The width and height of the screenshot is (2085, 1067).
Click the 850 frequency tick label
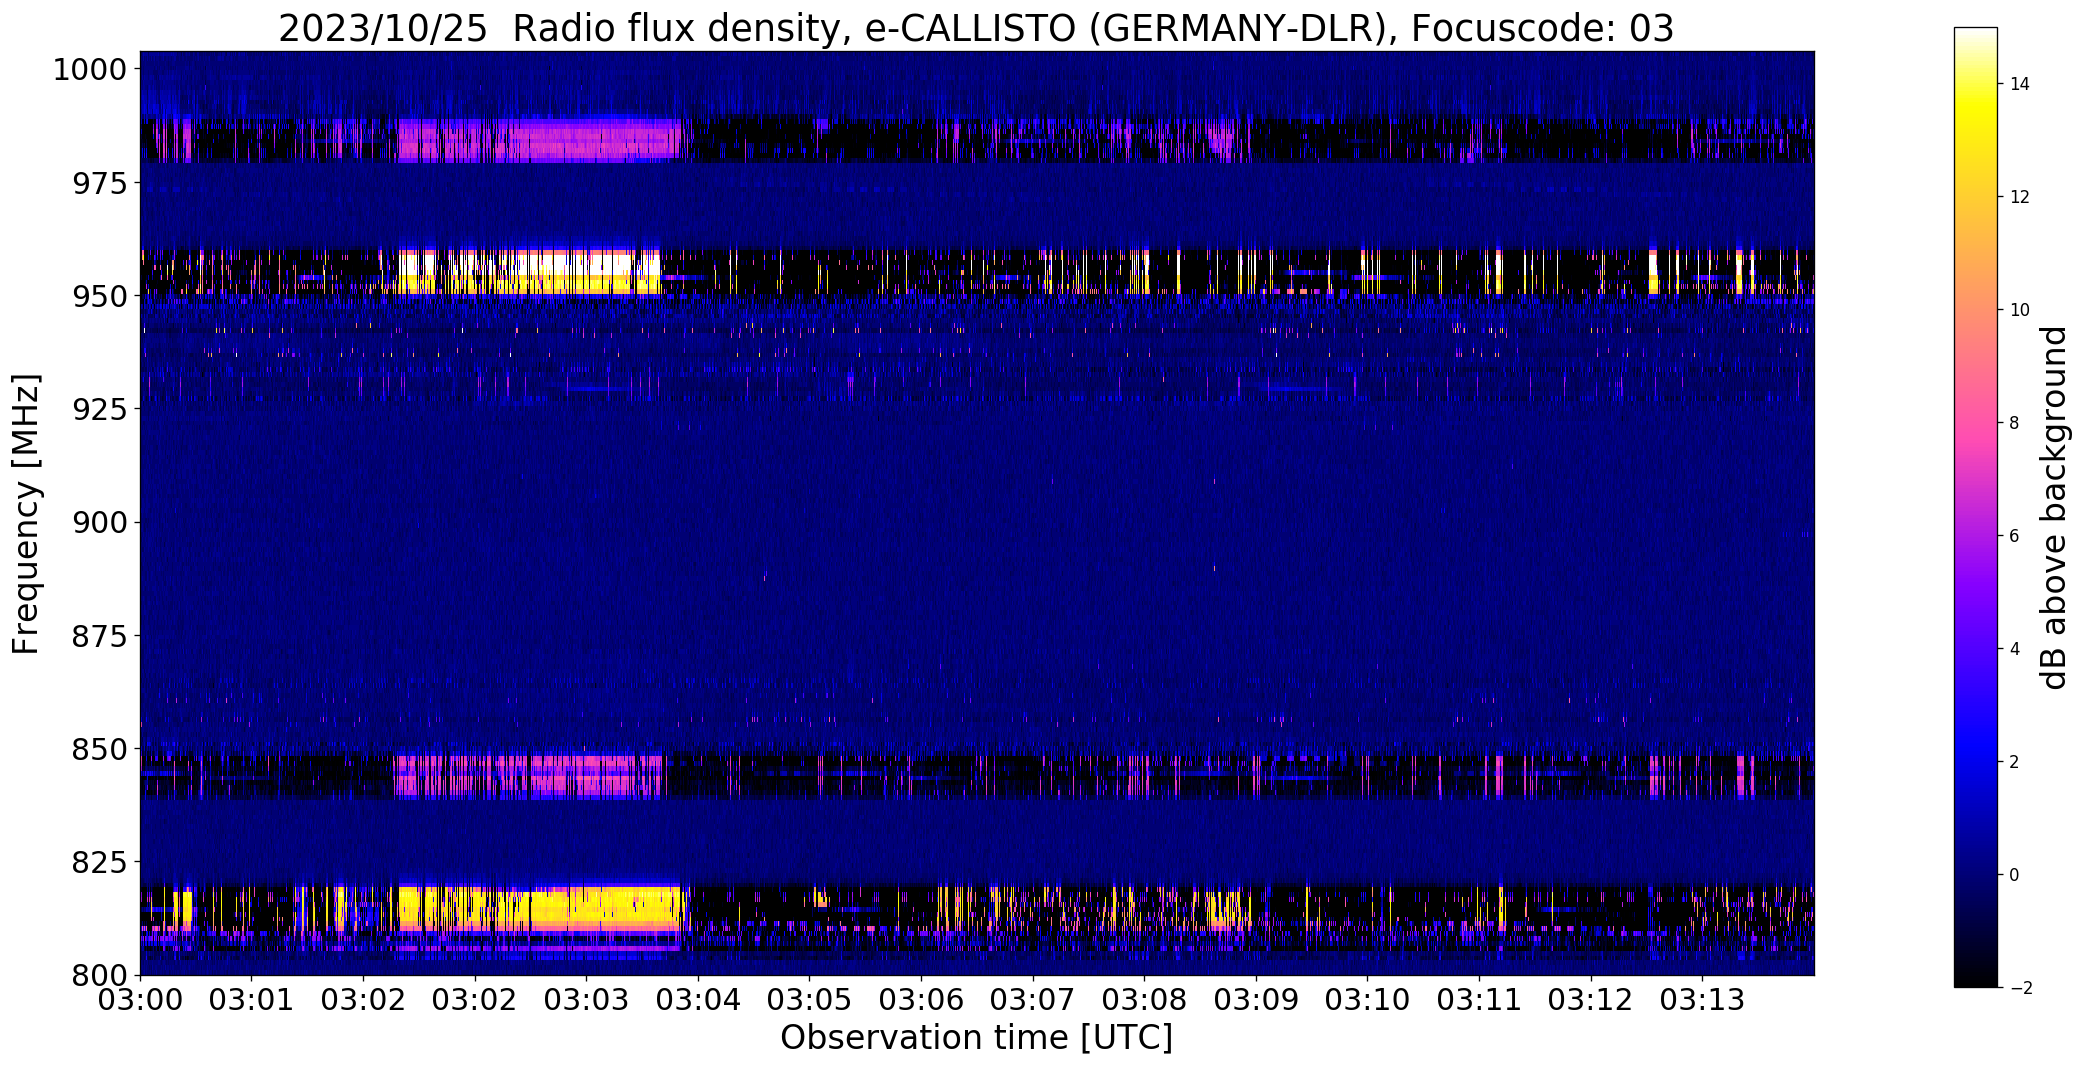click(x=99, y=748)
